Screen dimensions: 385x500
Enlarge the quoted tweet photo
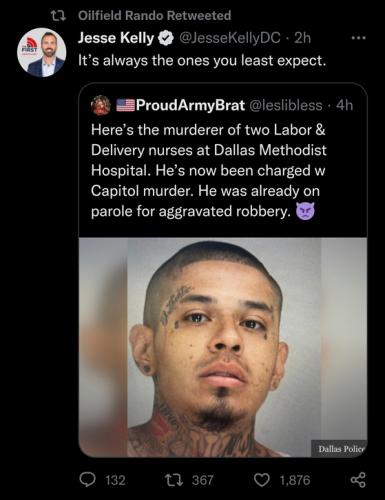tap(223, 347)
